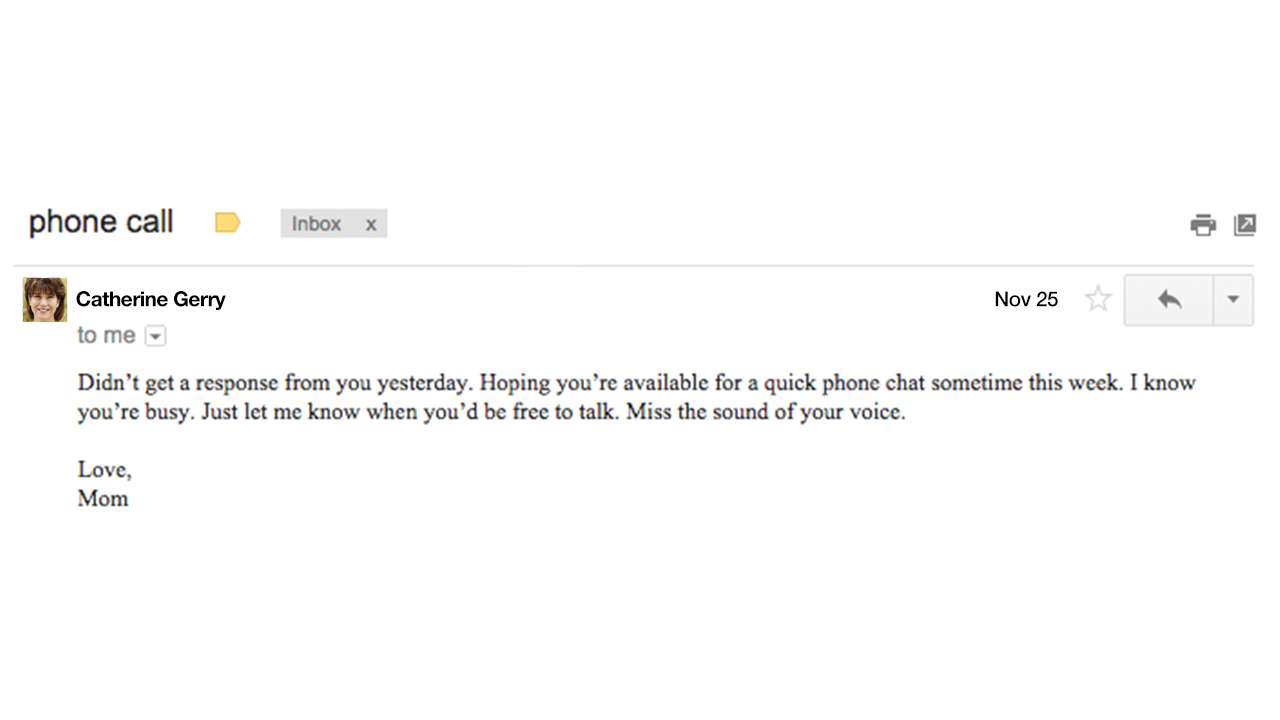
Task: View Catherine Gerry's profile photo
Action: [45, 300]
